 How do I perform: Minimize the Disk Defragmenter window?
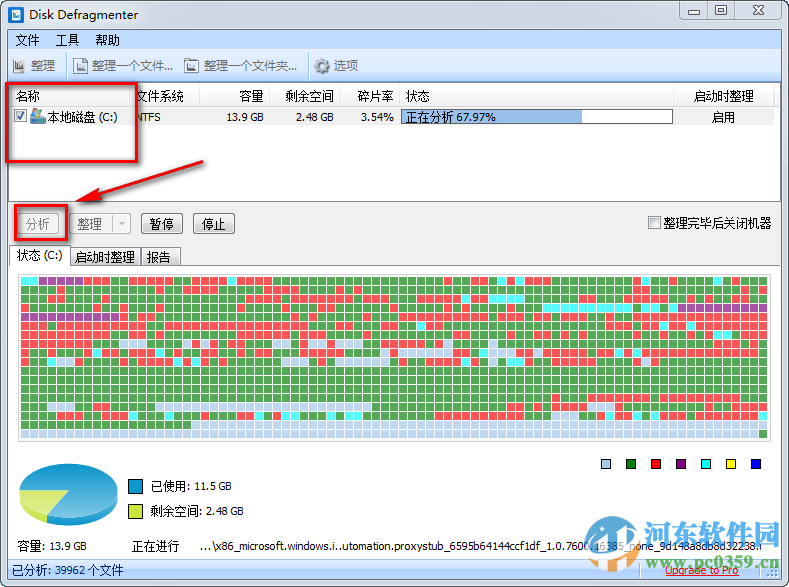pos(694,11)
